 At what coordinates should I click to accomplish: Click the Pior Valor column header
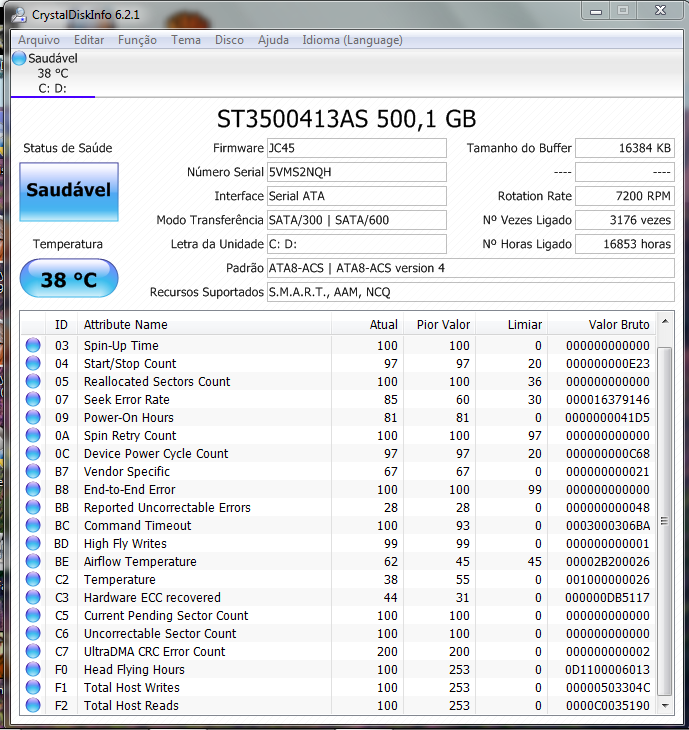pos(440,324)
